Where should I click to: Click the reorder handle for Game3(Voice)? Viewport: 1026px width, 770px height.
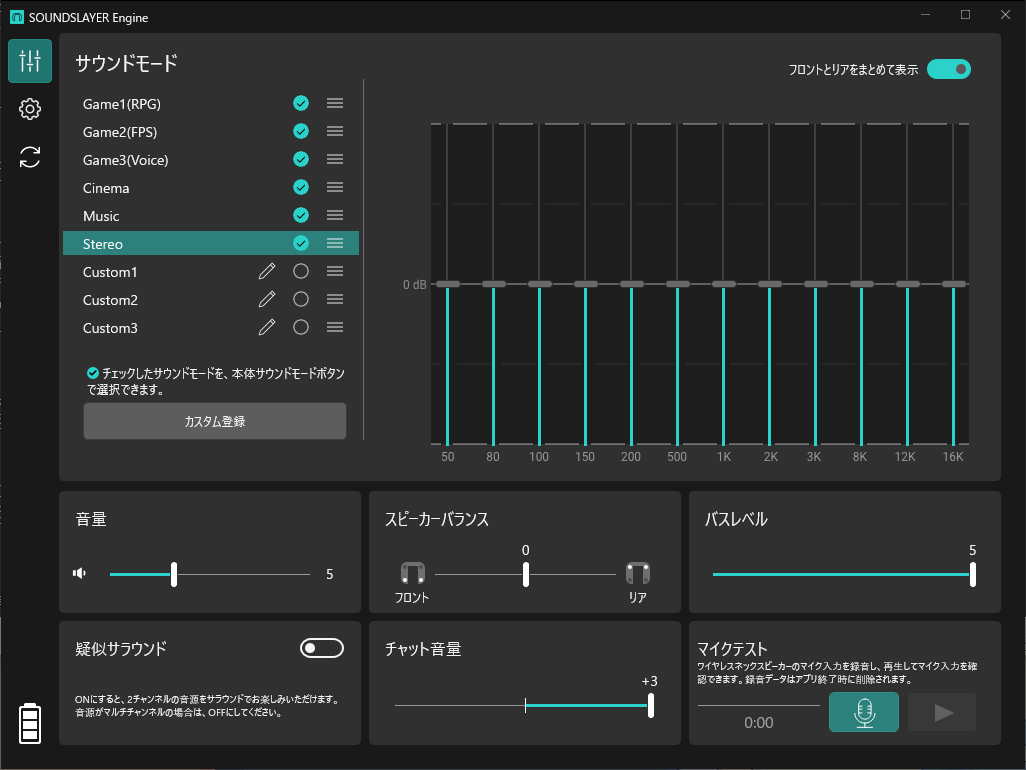click(x=335, y=160)
